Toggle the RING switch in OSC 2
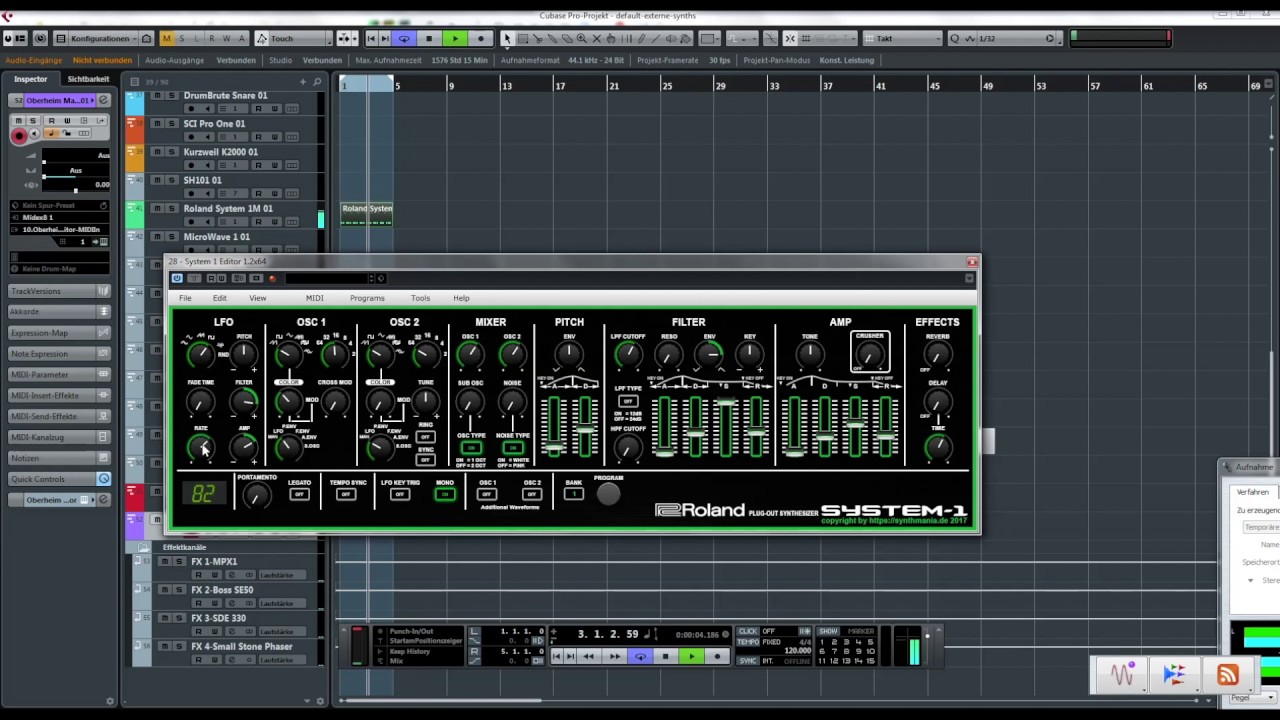This screenshot has height=720, width=1280. (x=426, y=437)
